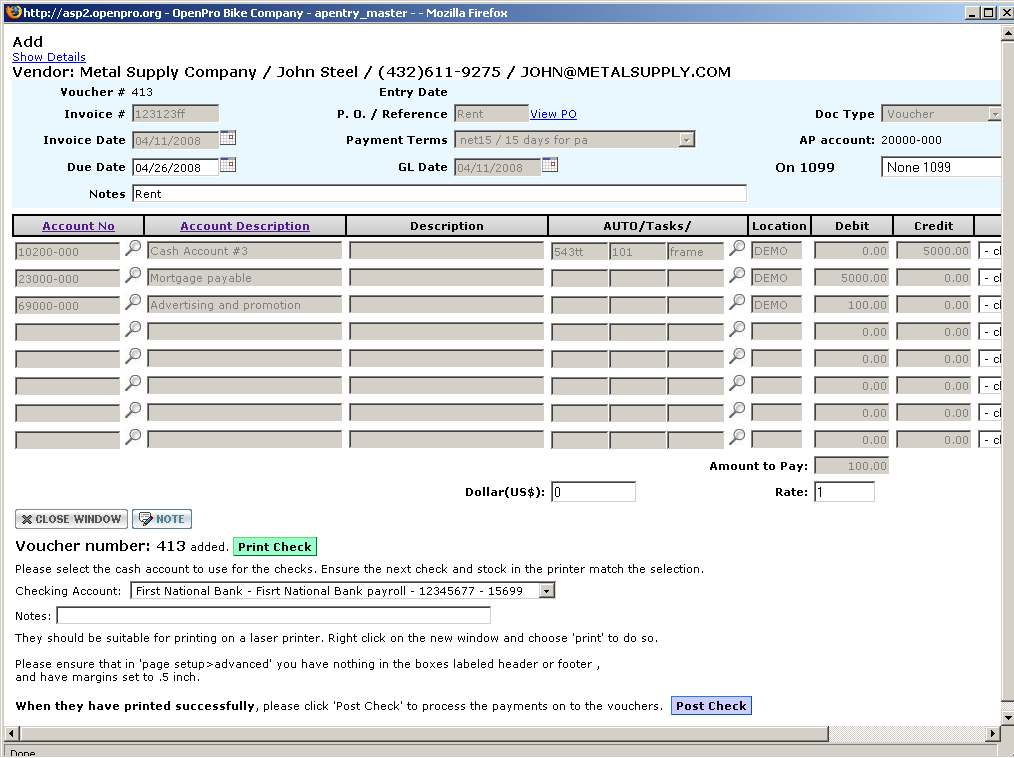
Task: Open the Invoice Date calendar picker
Action: (227, 139)
